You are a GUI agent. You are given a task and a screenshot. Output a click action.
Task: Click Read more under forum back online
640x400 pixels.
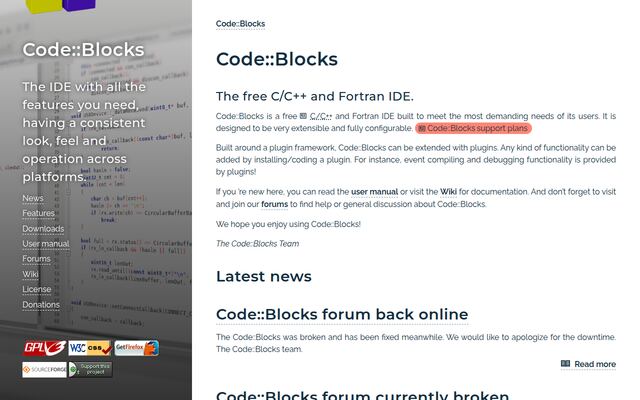click(588, 364)
